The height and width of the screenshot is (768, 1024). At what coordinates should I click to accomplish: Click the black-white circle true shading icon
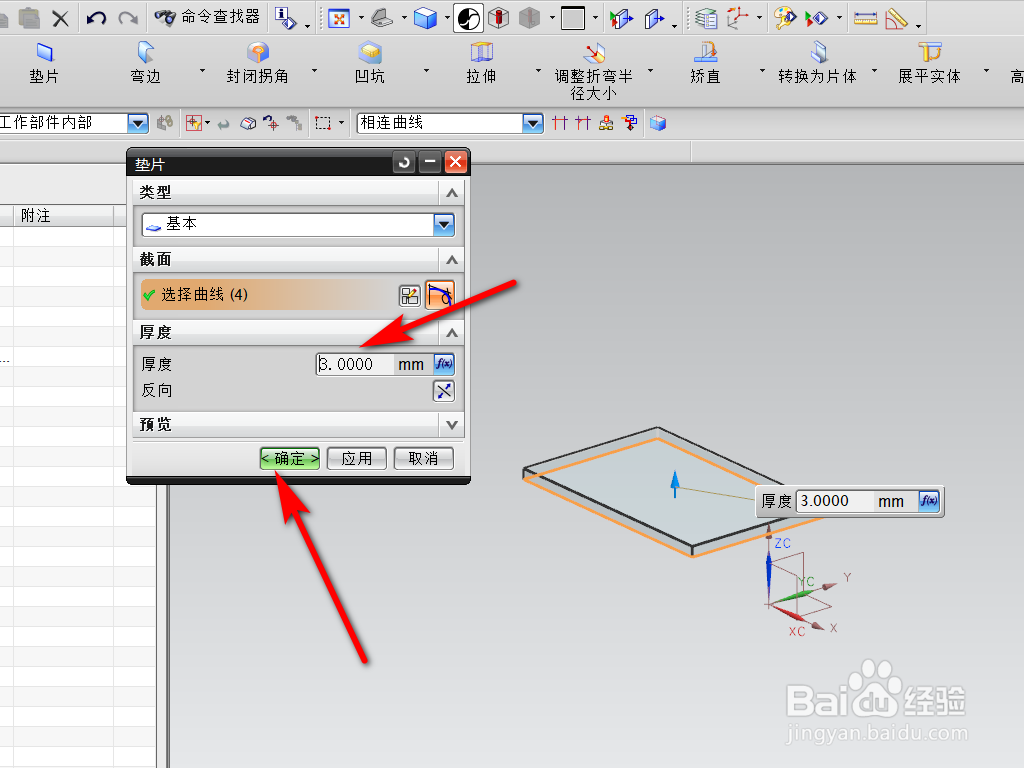pyautogui.click(x=468, y=18)
